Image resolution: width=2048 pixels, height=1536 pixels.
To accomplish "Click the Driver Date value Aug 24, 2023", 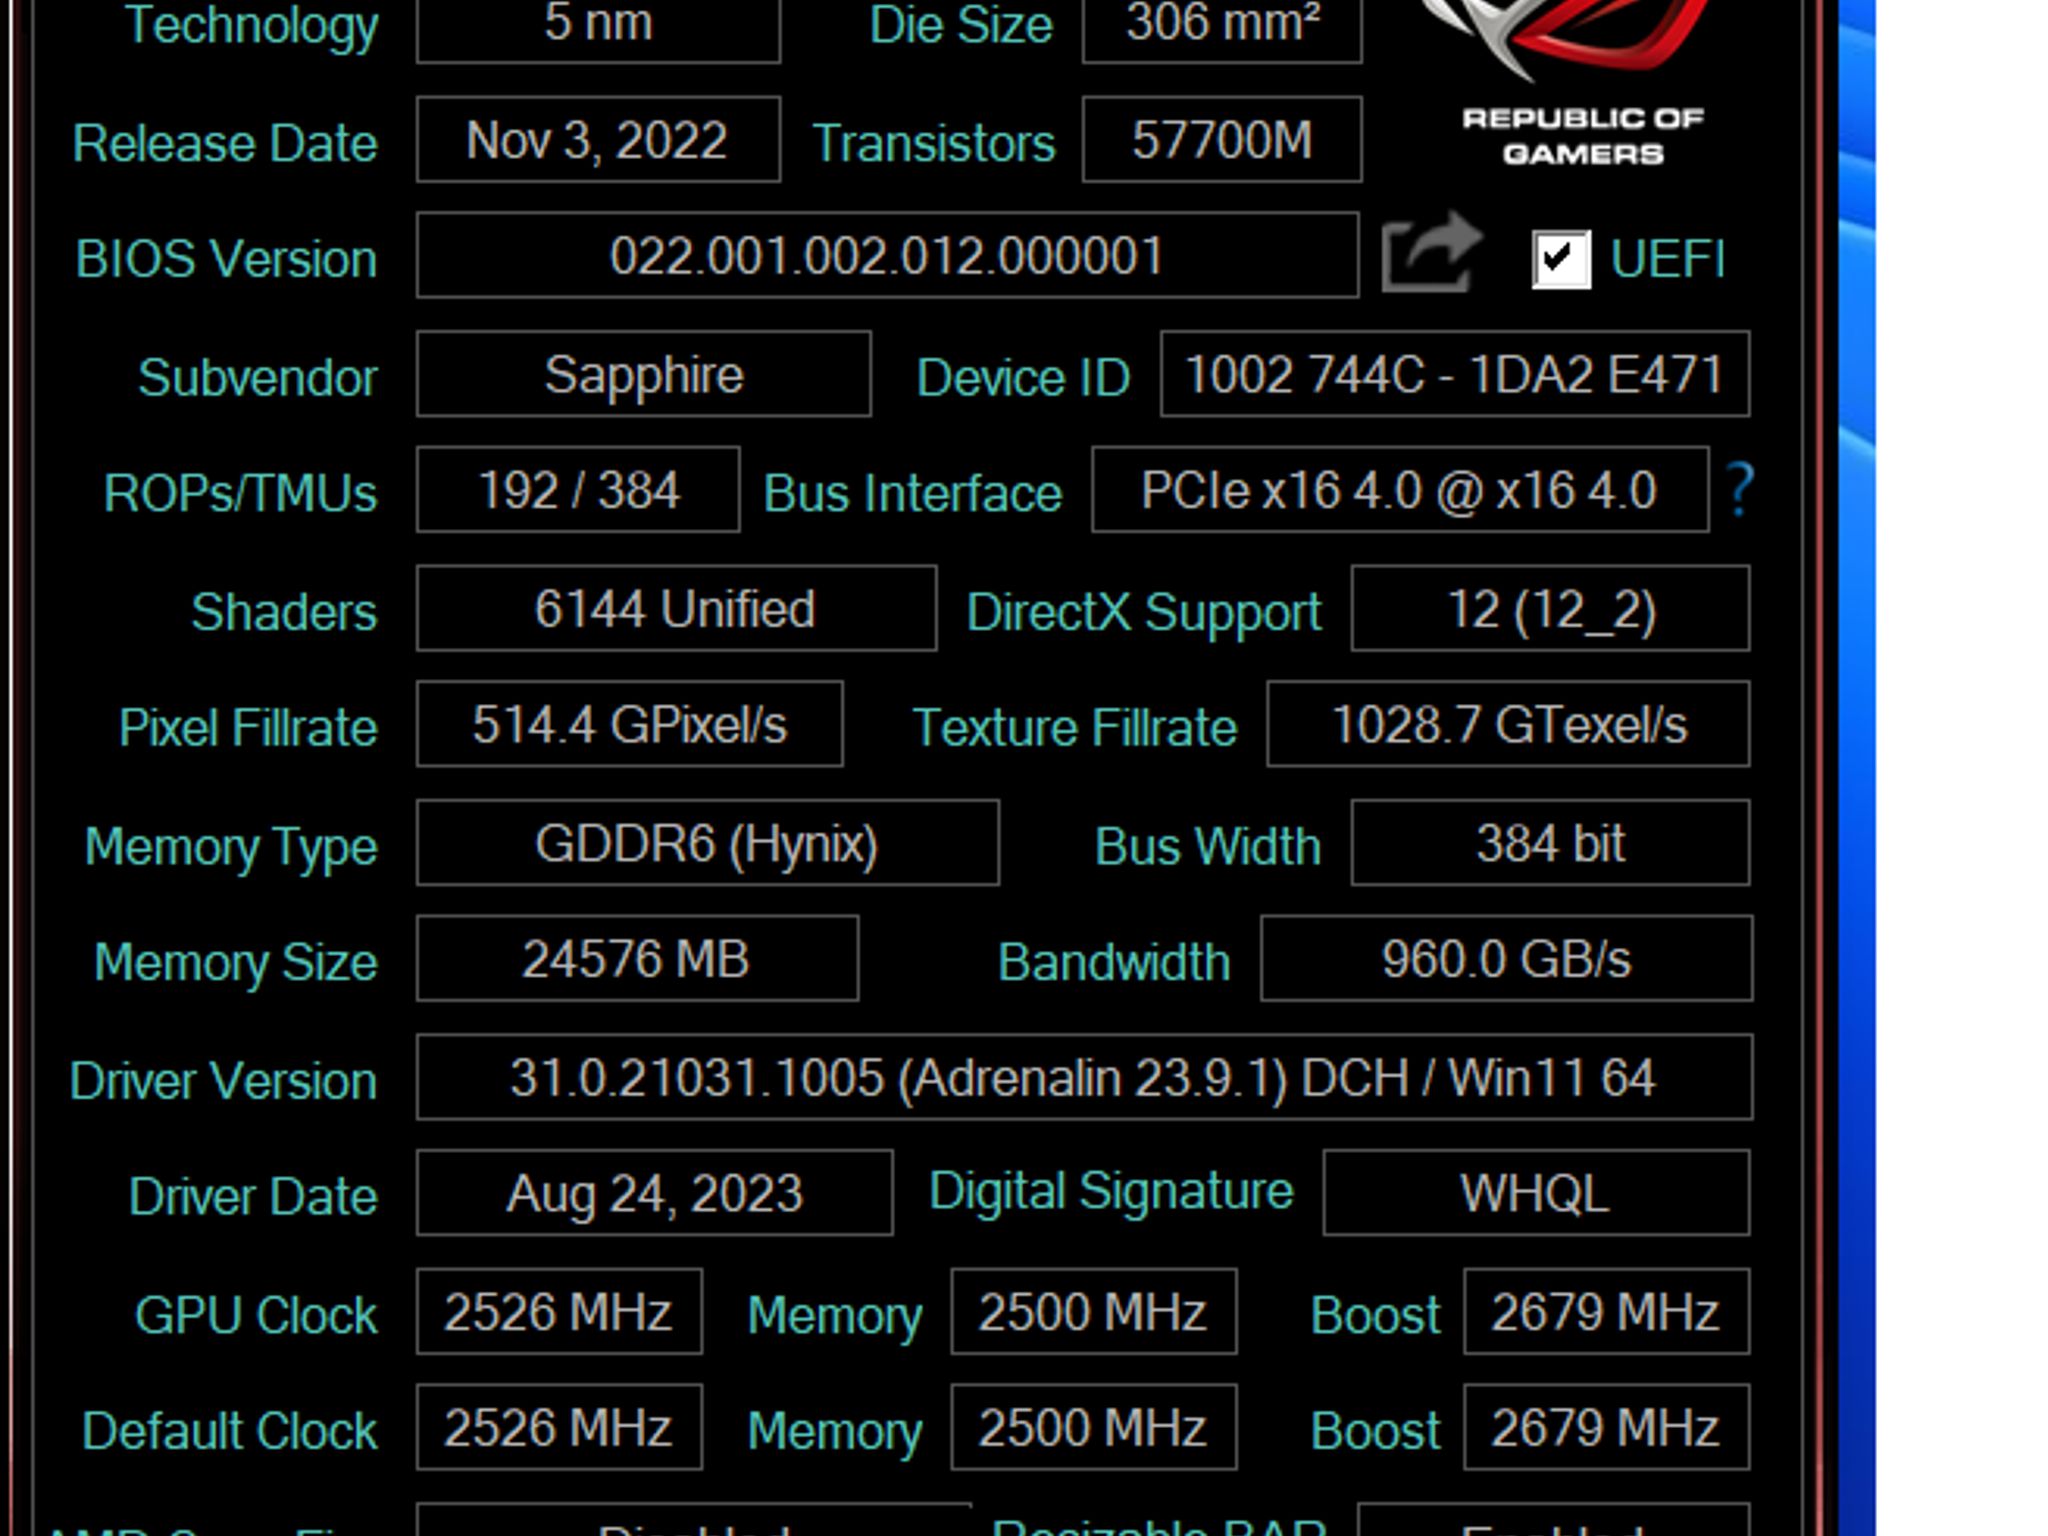I will (654, 1193).
